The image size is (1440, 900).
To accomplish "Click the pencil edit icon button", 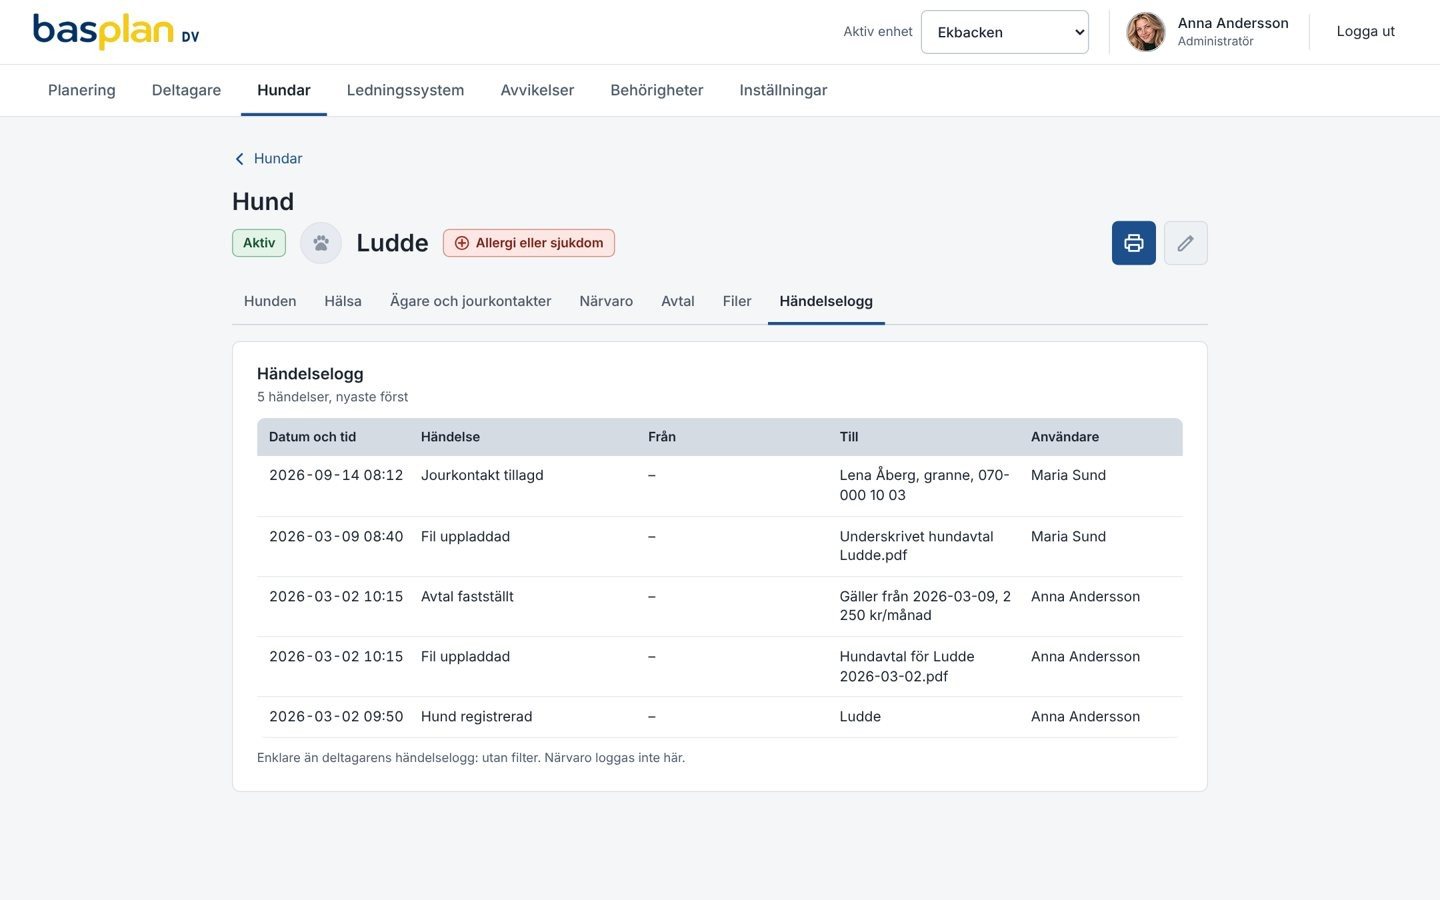I will coord(1185,243).
